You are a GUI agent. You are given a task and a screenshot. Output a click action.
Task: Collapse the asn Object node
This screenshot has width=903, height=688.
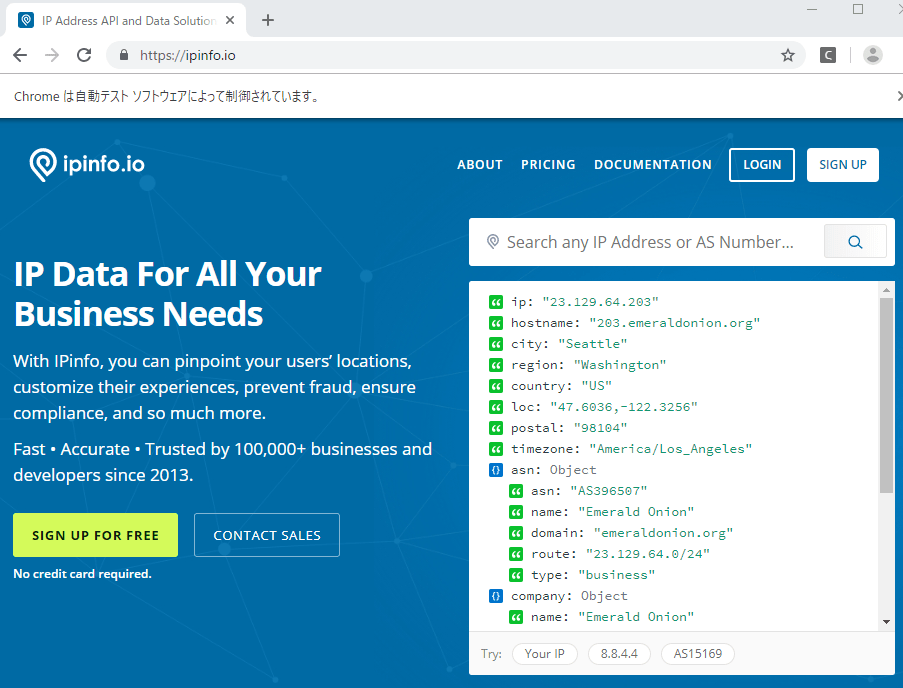496,470
